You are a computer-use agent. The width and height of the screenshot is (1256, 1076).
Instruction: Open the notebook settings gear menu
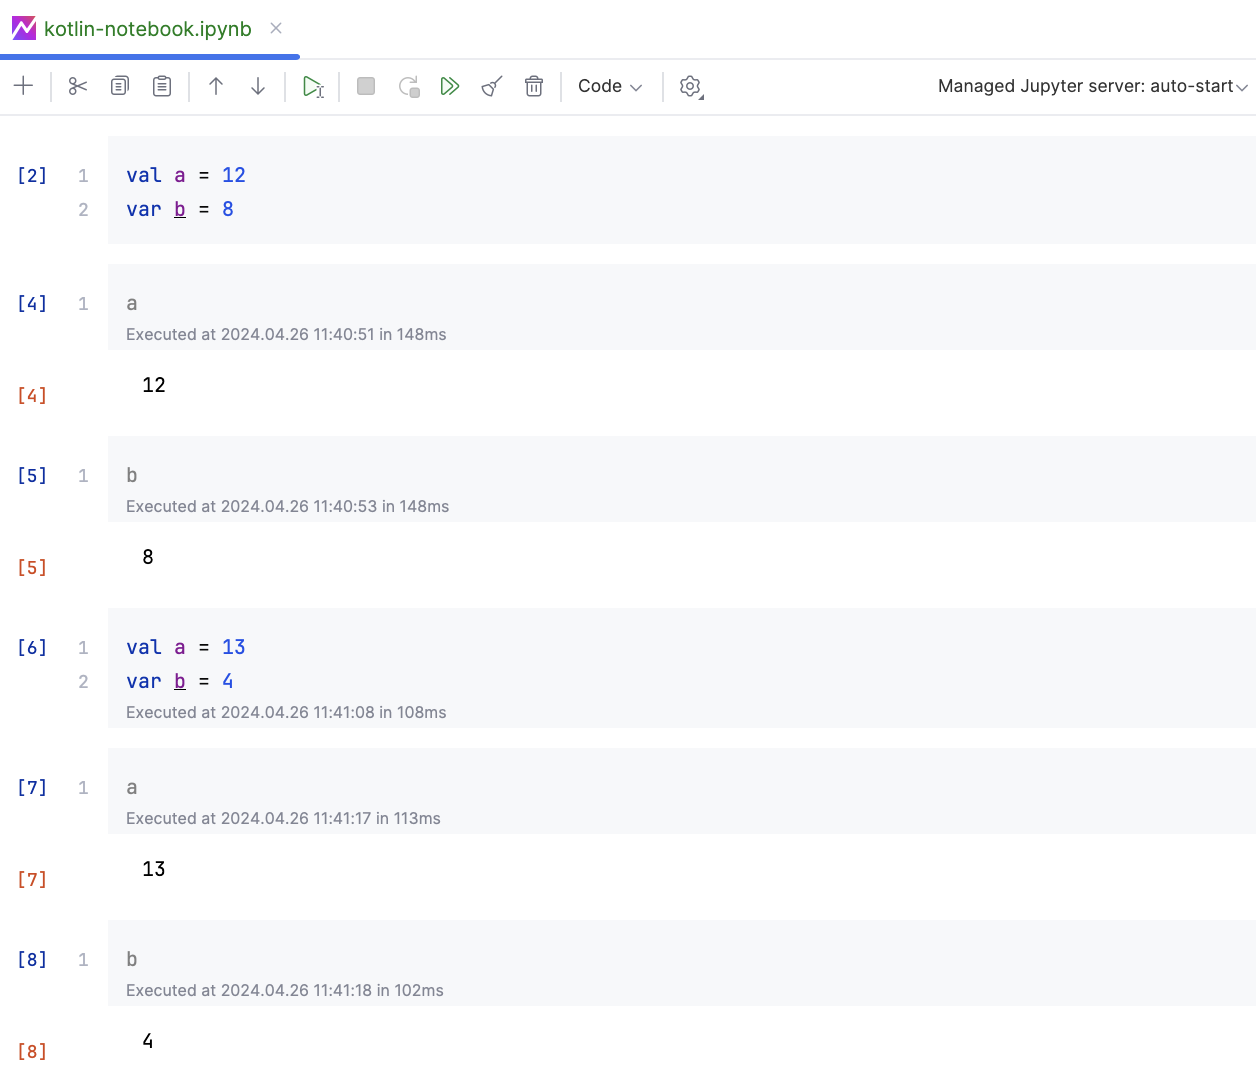pos(690,86)
